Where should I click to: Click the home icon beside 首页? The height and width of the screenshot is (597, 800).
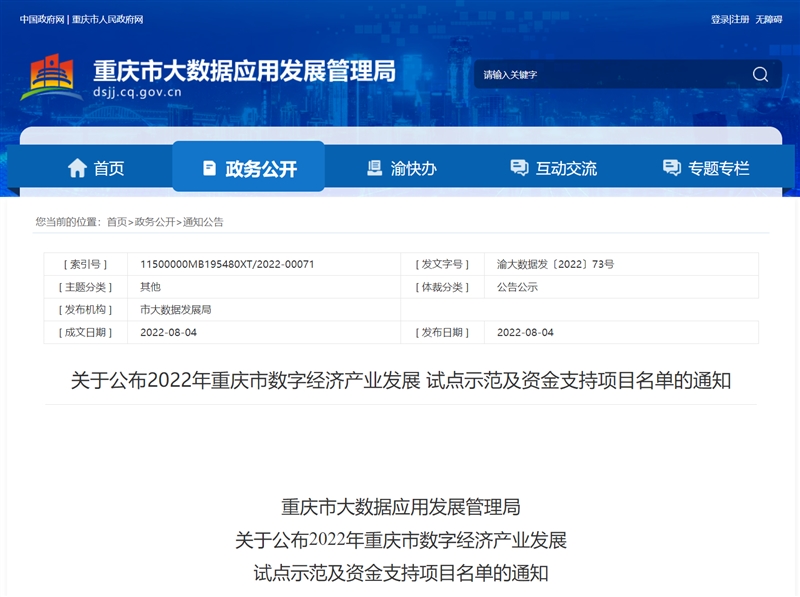tap(77, 168)
